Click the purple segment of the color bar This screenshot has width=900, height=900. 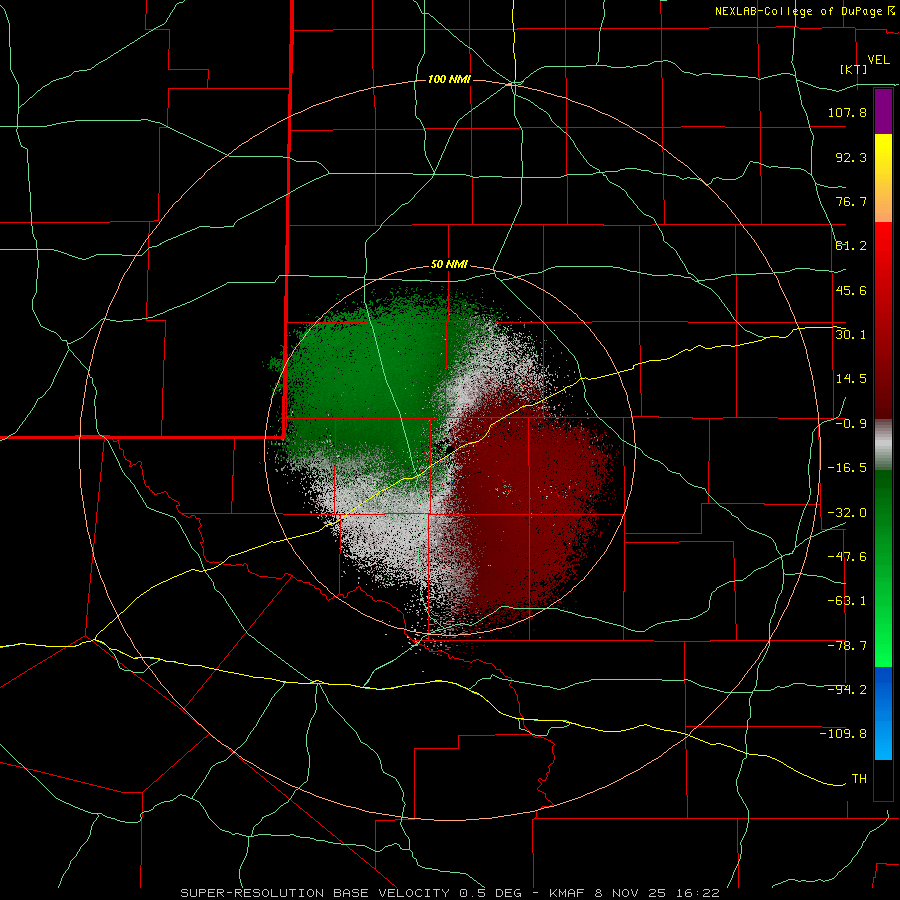click(883, 111)
